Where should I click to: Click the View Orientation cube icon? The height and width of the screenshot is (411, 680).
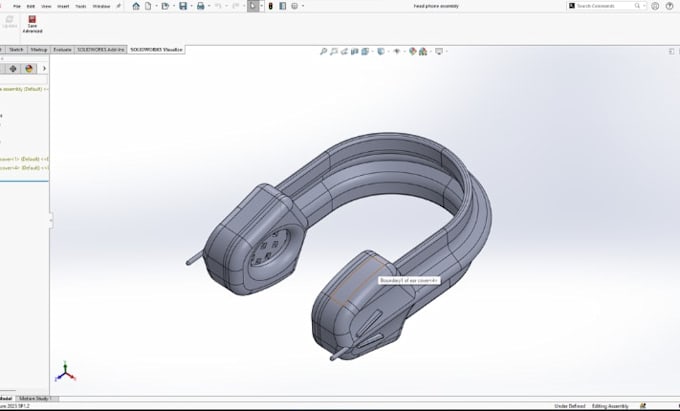[x=365, y=52]
